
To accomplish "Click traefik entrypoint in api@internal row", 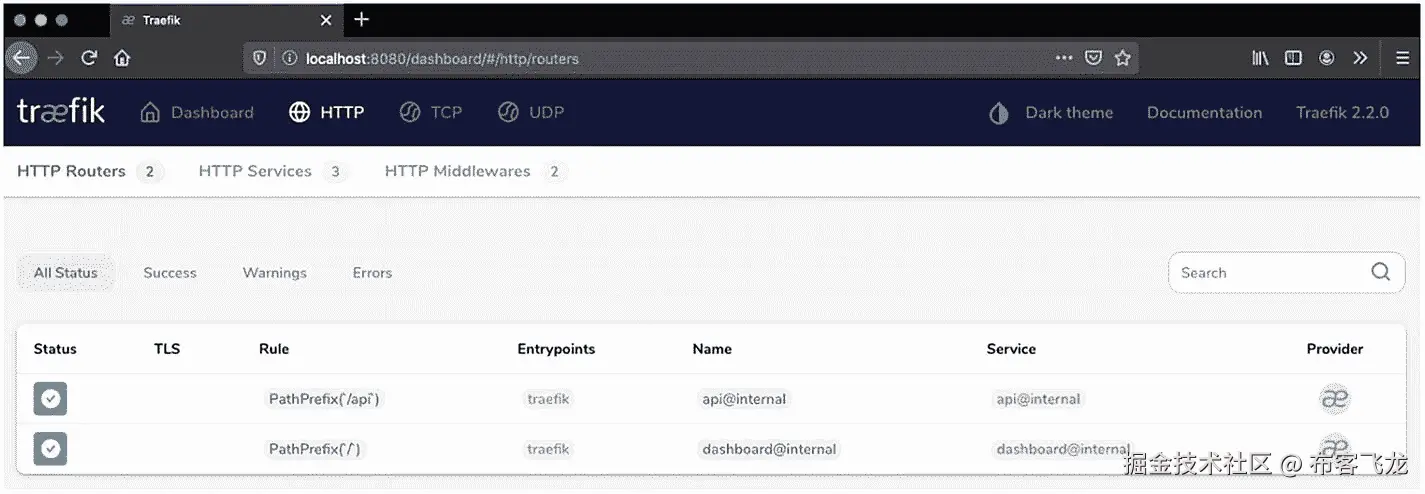I will pyautogui.click(x=548, y=399).
